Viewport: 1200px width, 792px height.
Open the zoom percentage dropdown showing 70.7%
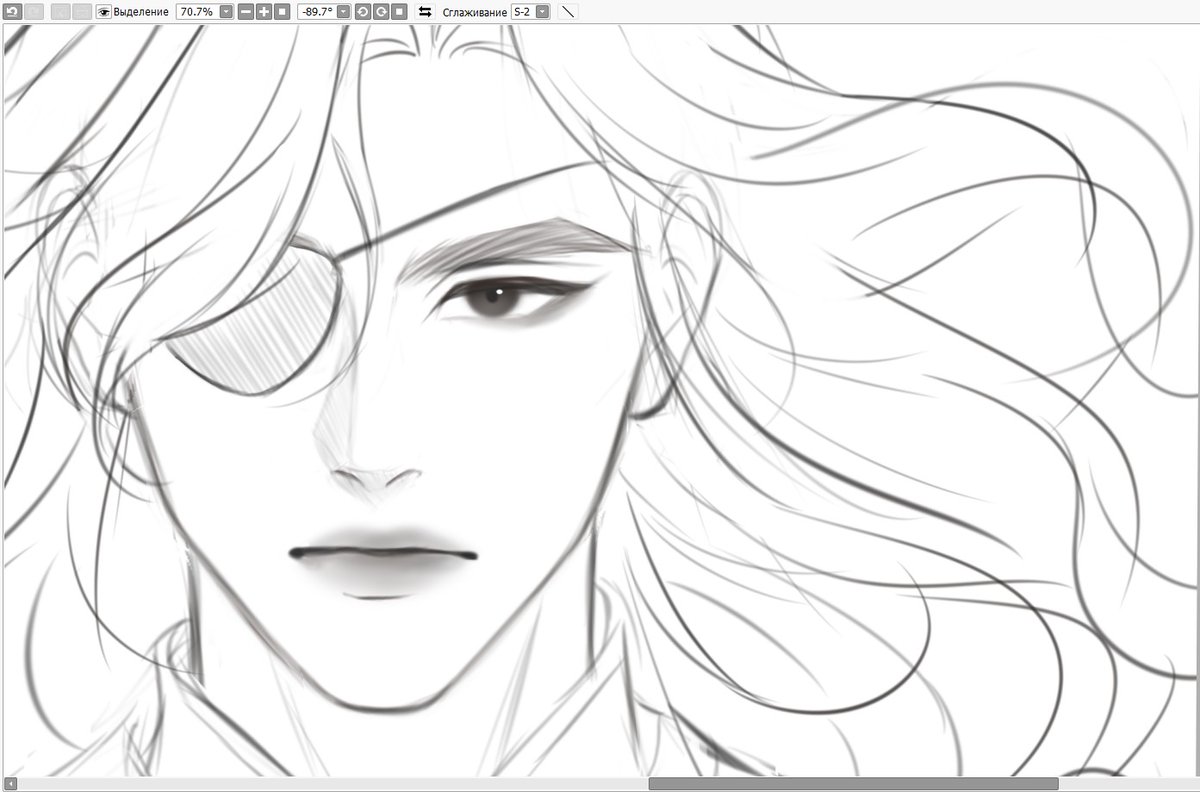(x=225, y=12)
